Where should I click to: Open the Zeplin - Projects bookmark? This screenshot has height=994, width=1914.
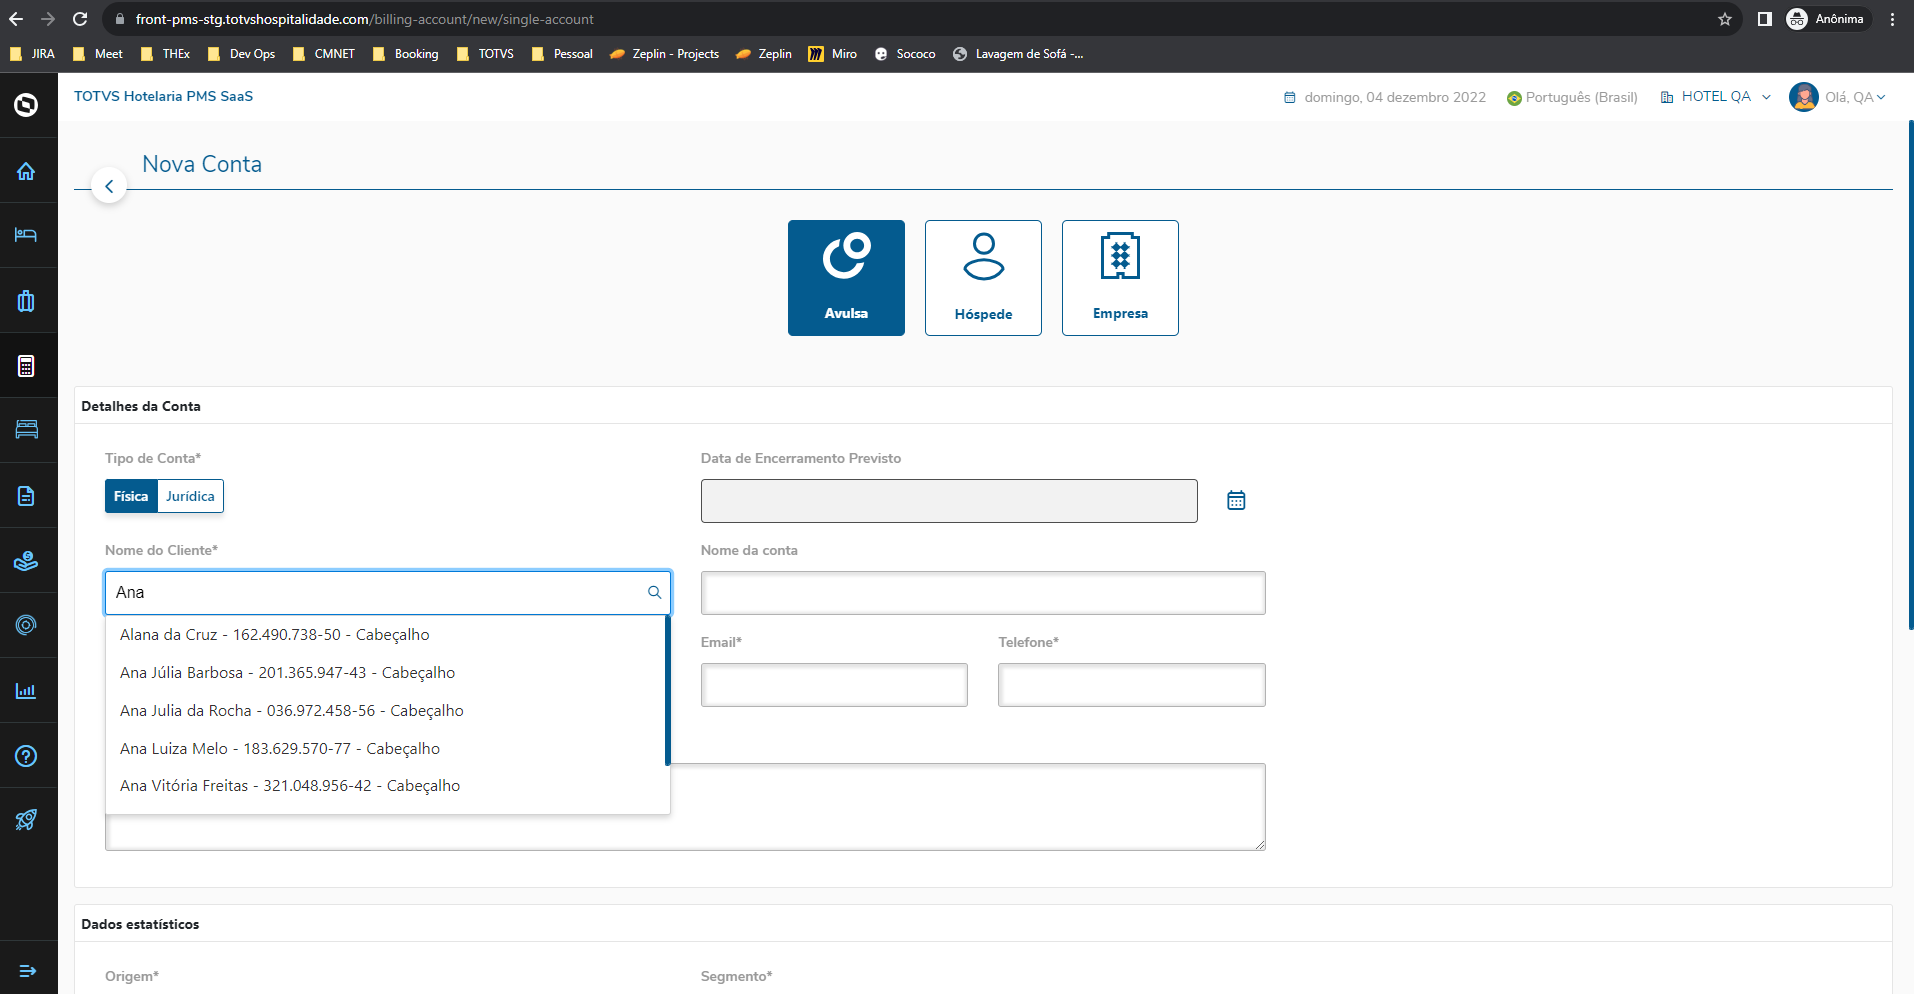coord(664,54)
